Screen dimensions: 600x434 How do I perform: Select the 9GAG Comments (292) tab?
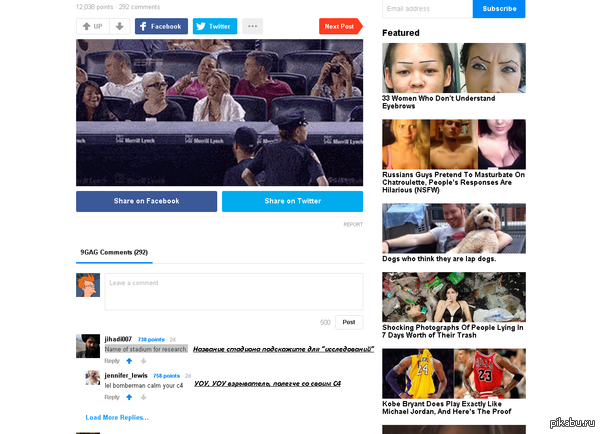point(114,252)
